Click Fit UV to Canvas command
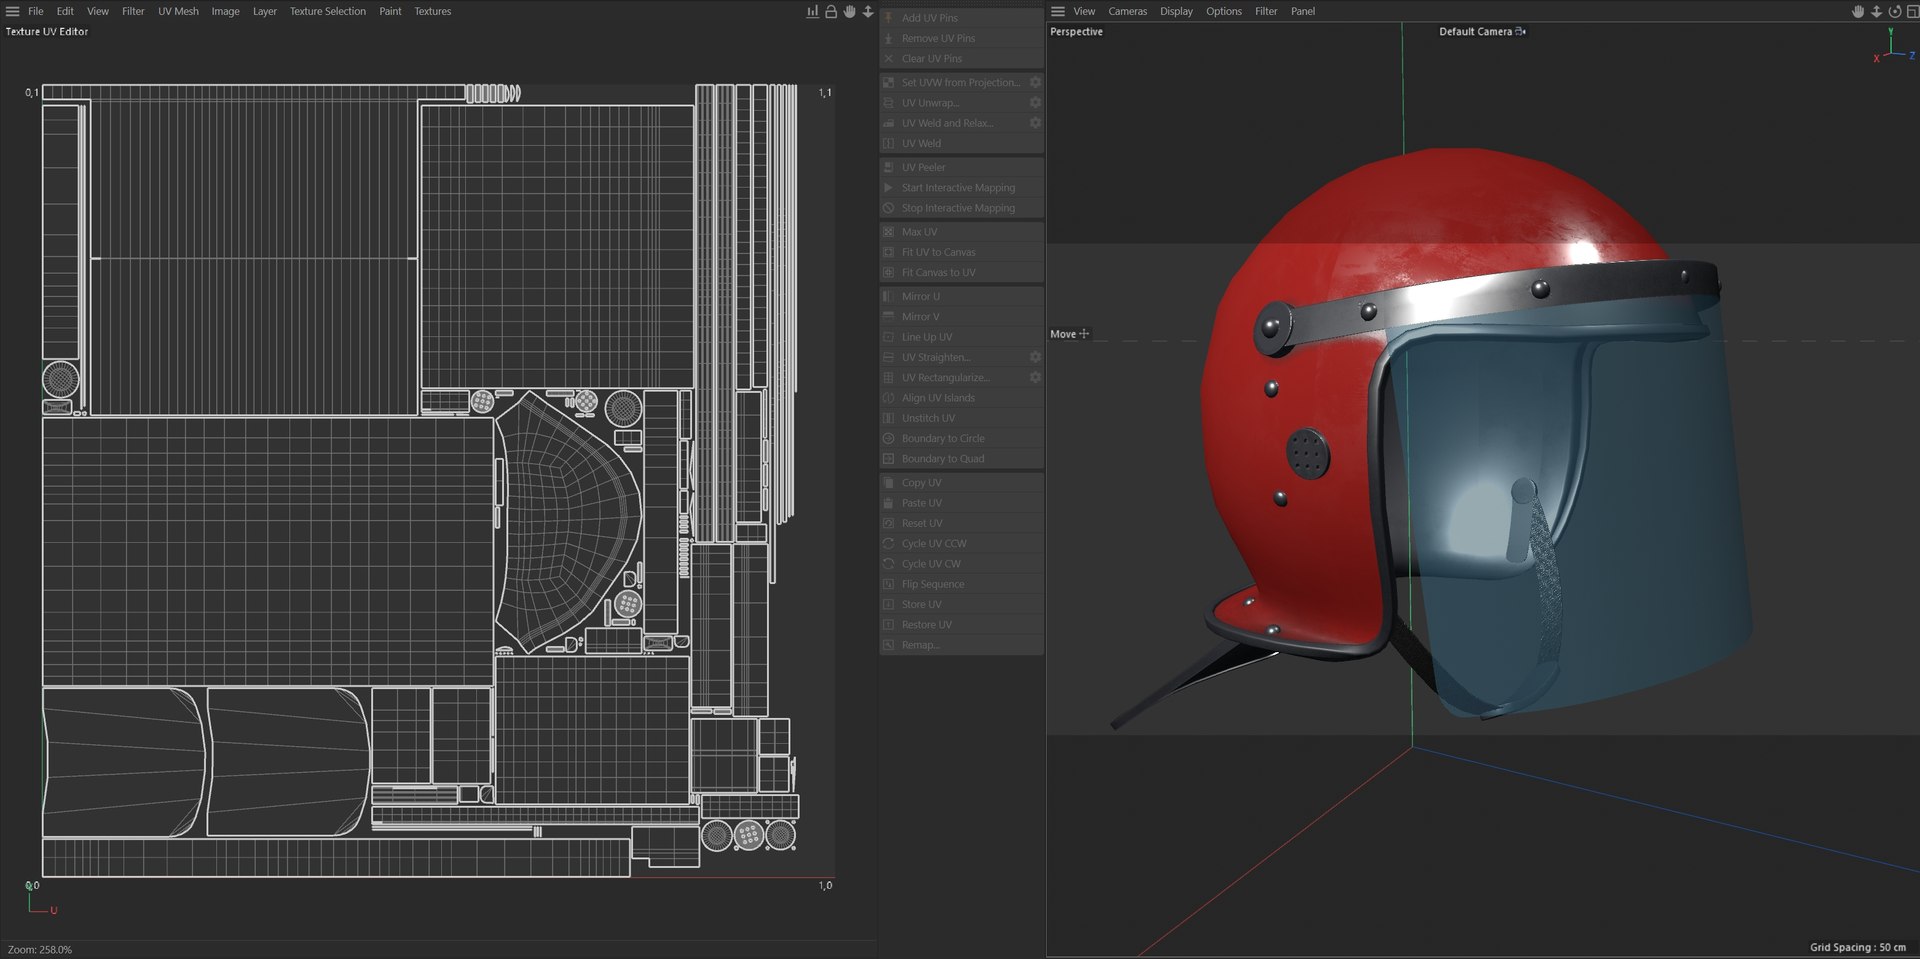The height and width of the screenshot is (959, 1920). tap(962, 252)
